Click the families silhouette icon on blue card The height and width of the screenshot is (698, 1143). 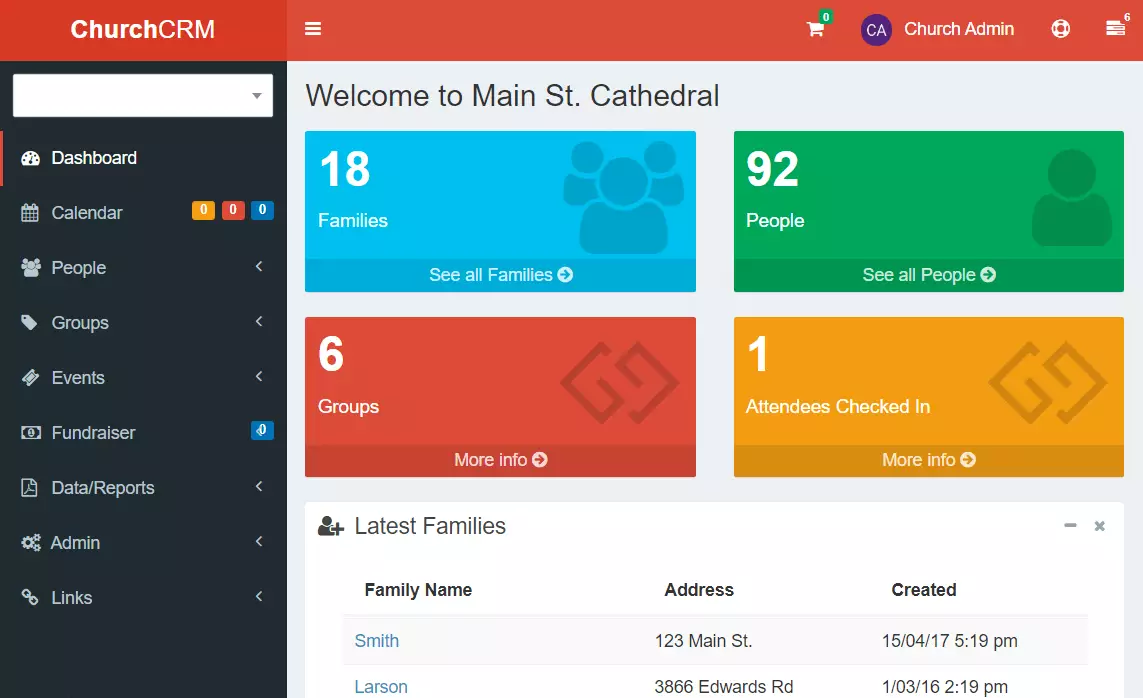[623, 197]
